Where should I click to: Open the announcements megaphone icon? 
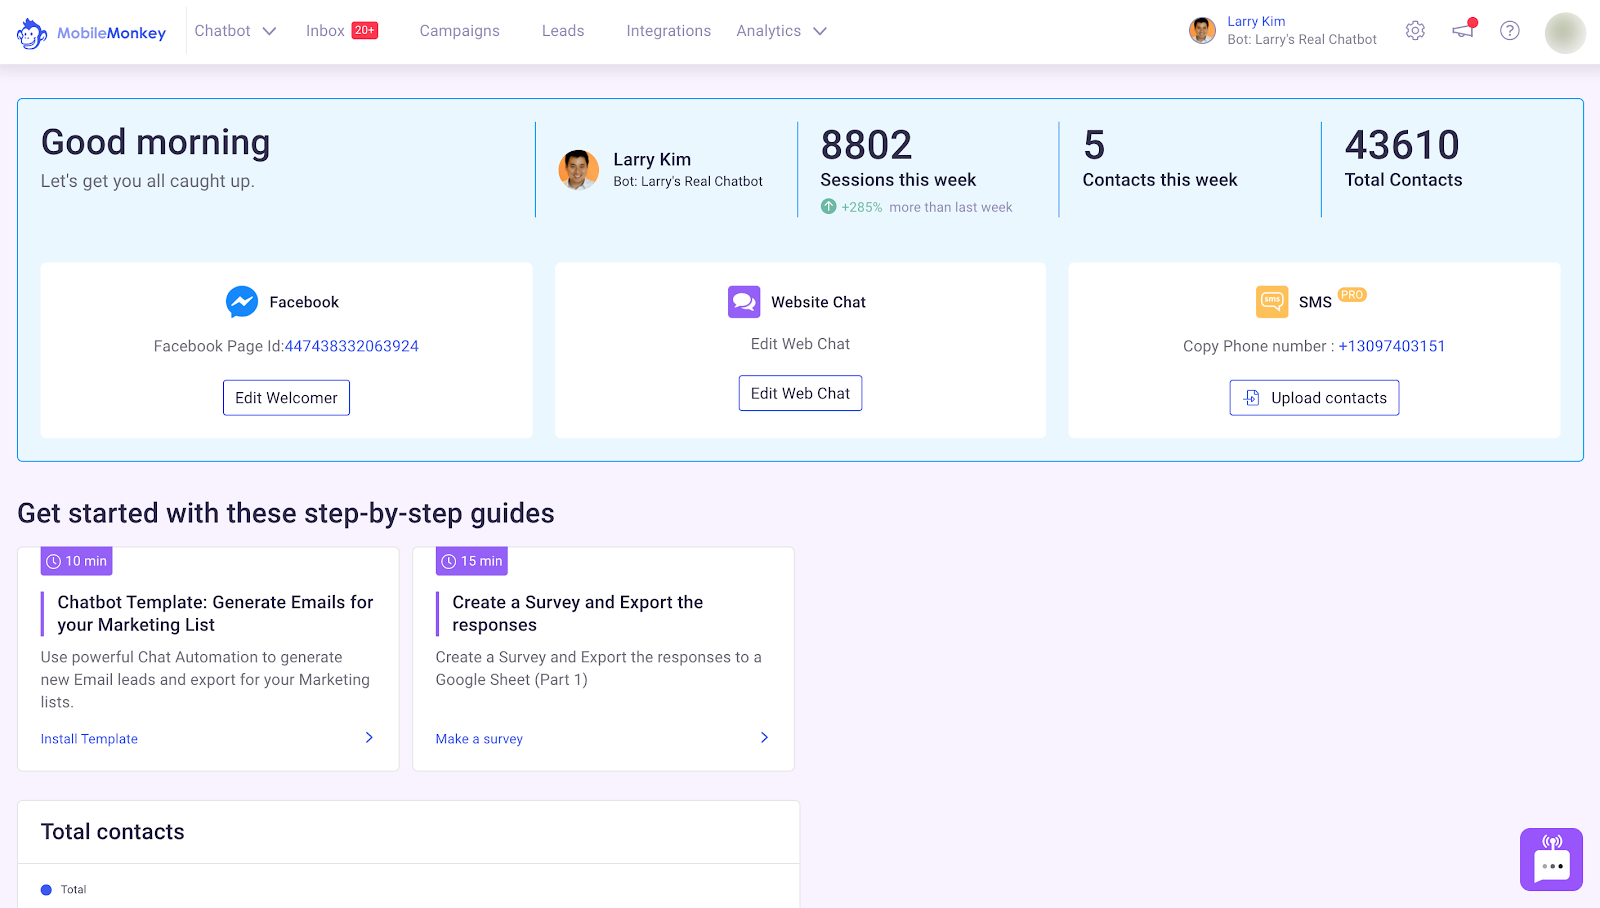(x=1464, y=29)
